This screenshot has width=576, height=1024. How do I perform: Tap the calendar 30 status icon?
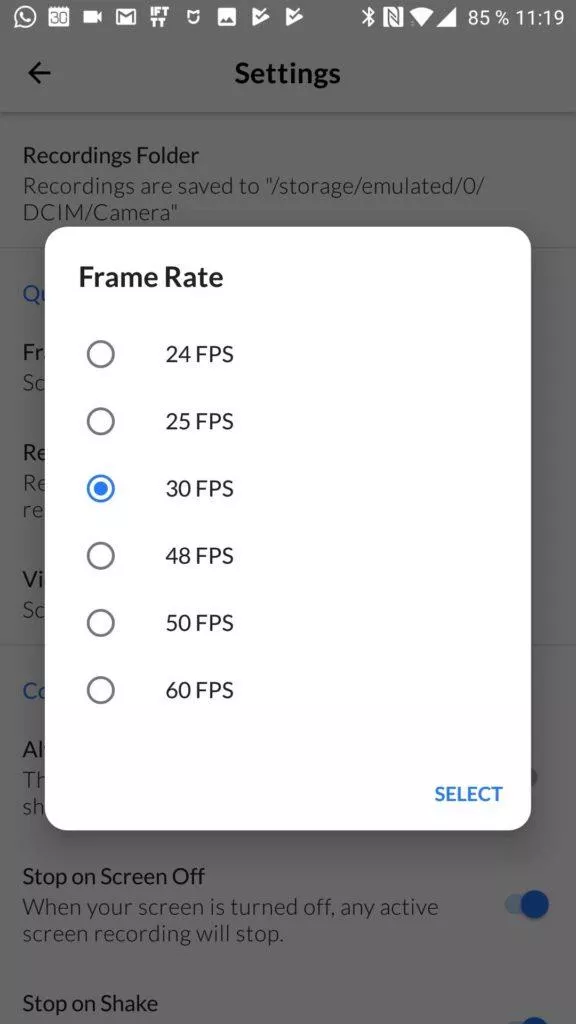(59, 18)
